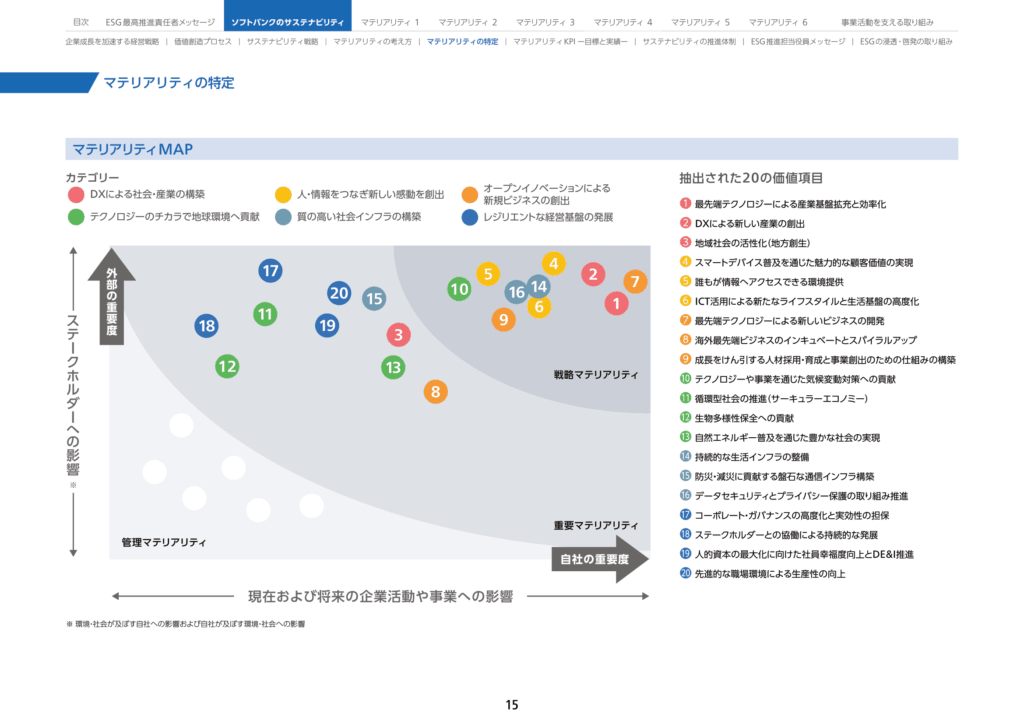
Task: Go to the 価値創造プロセス link
Action: click(202, 42)
